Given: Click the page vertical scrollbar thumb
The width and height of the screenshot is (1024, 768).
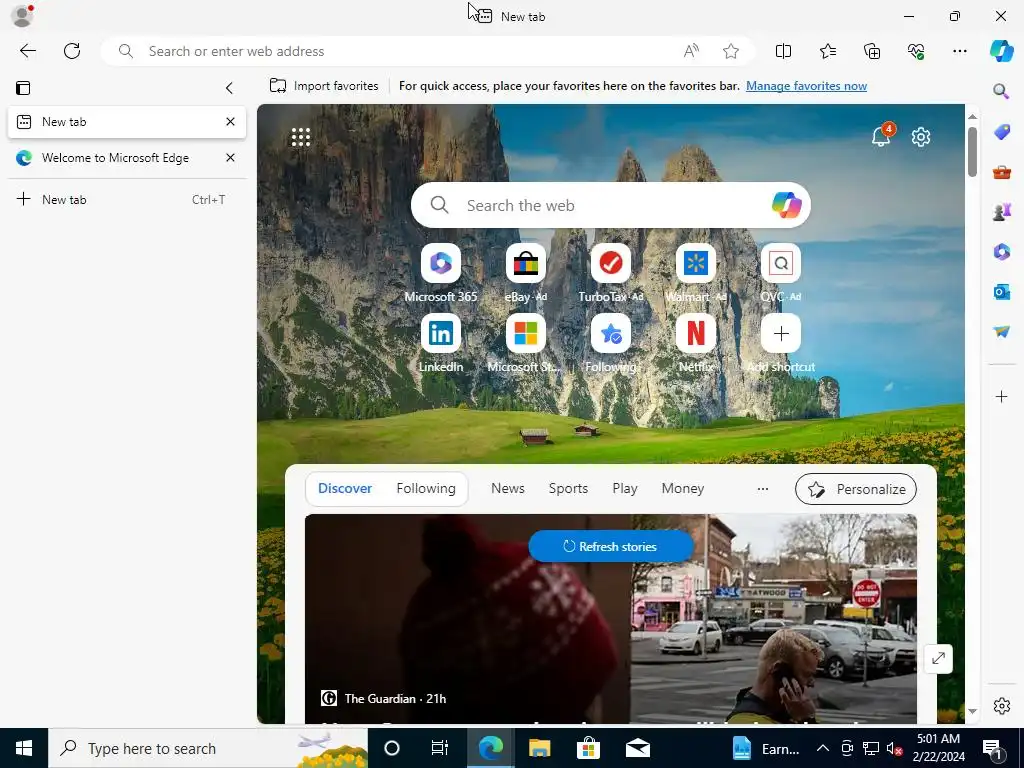Looking at the screenshot, I should (x=972, y=152).
